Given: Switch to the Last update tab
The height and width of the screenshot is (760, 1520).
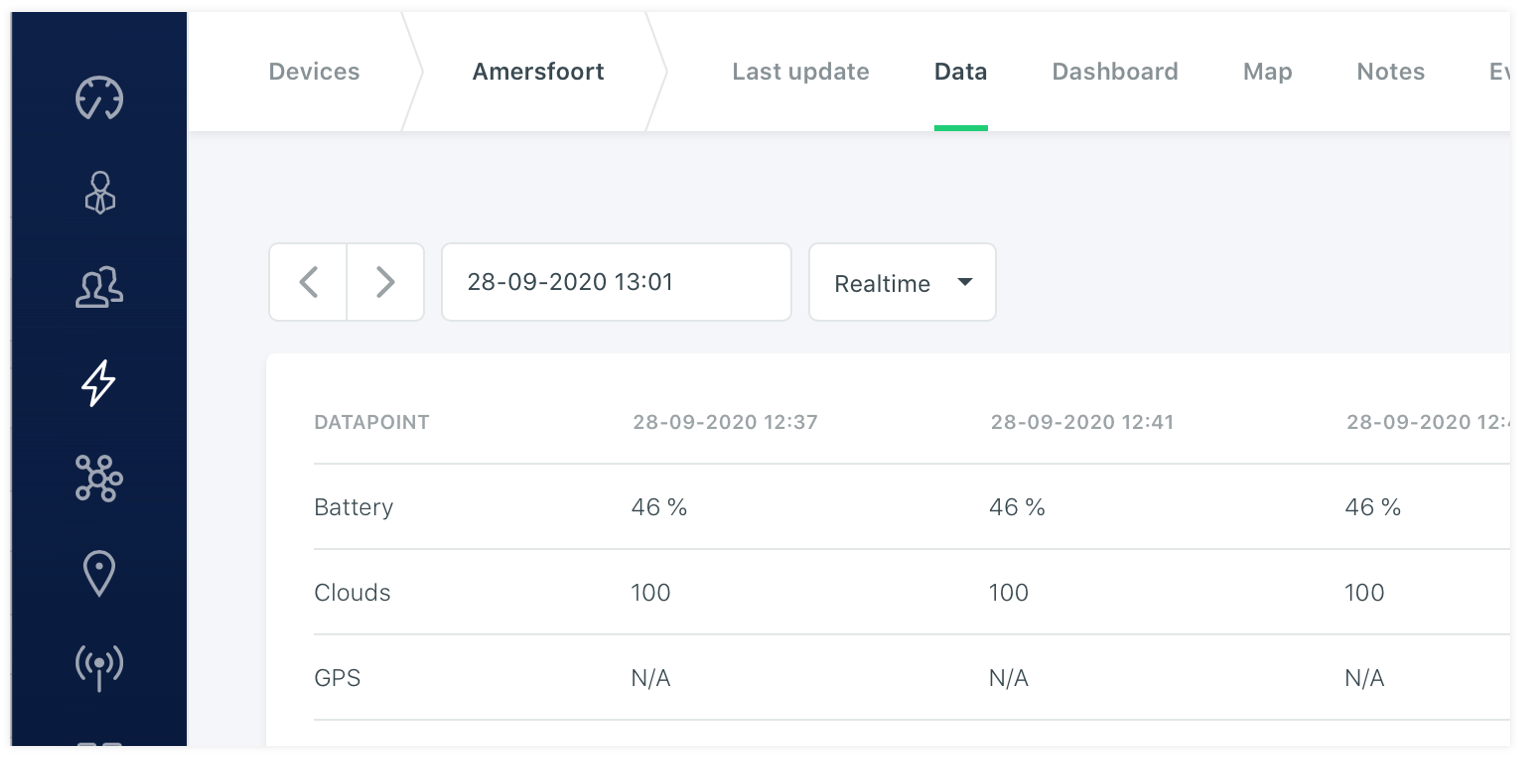Looking at the screenshot, I should (x=800, y=72).
